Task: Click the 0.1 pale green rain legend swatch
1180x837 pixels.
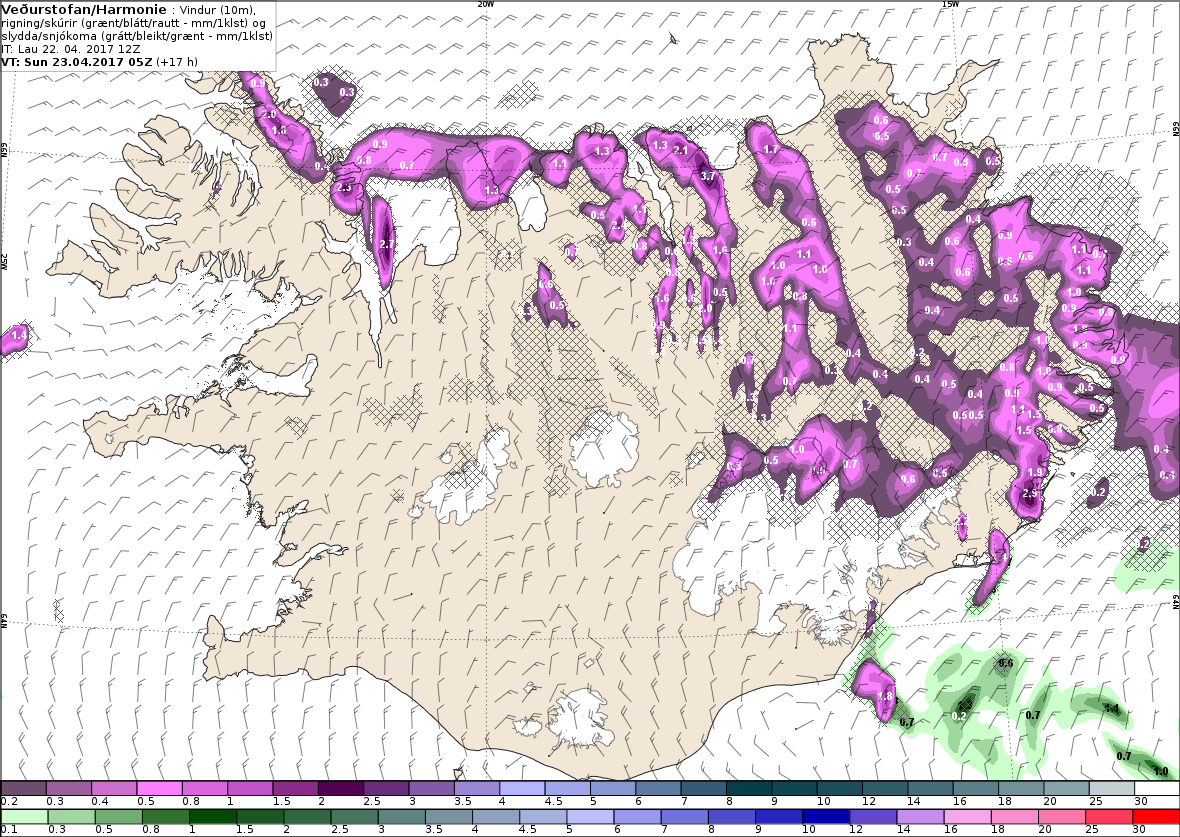Action: pyautogui.click(x=24, y=817)
